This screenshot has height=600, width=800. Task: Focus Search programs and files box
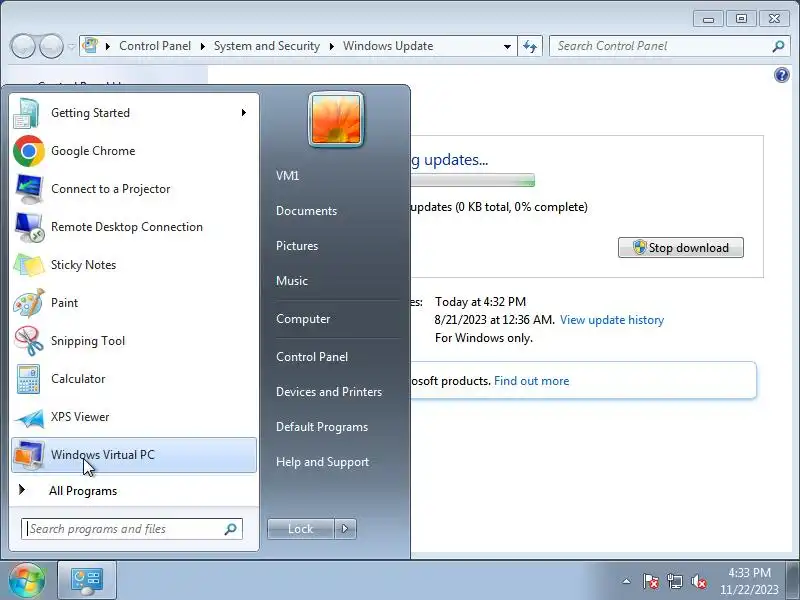click(132, 529)
